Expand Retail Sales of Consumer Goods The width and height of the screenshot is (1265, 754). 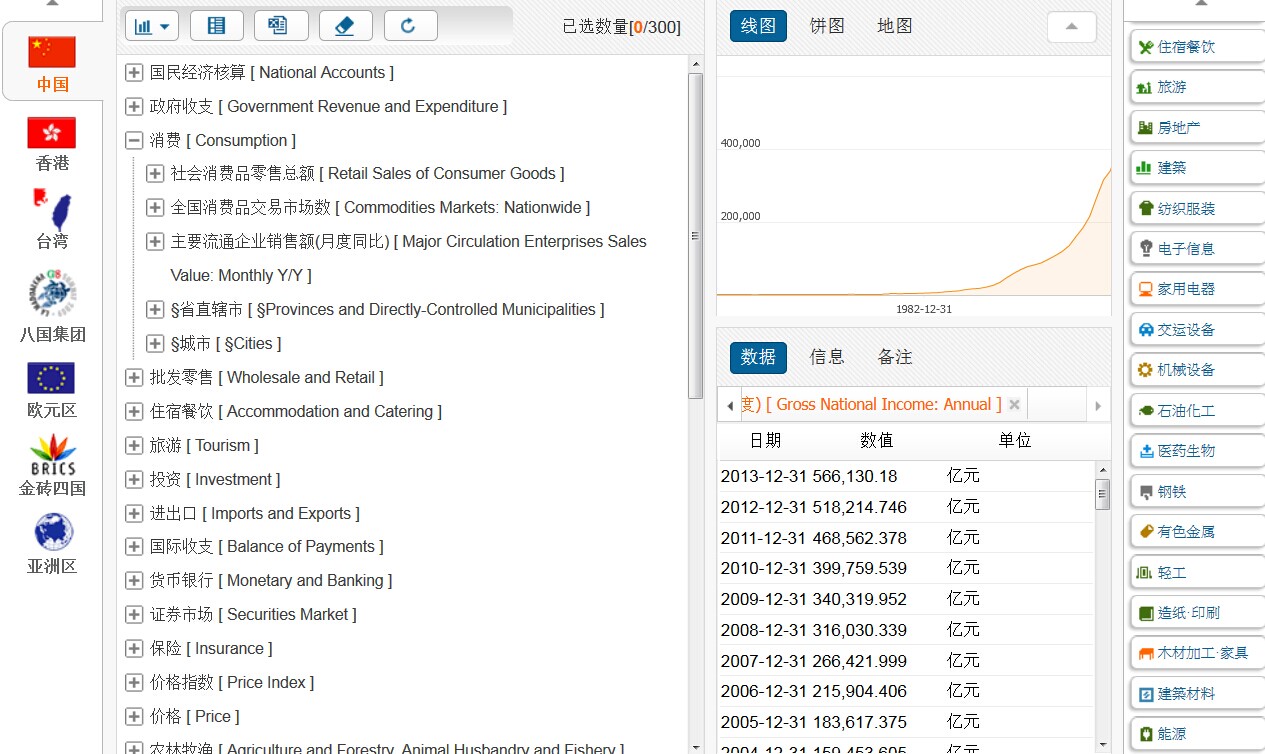coord(155,174)
